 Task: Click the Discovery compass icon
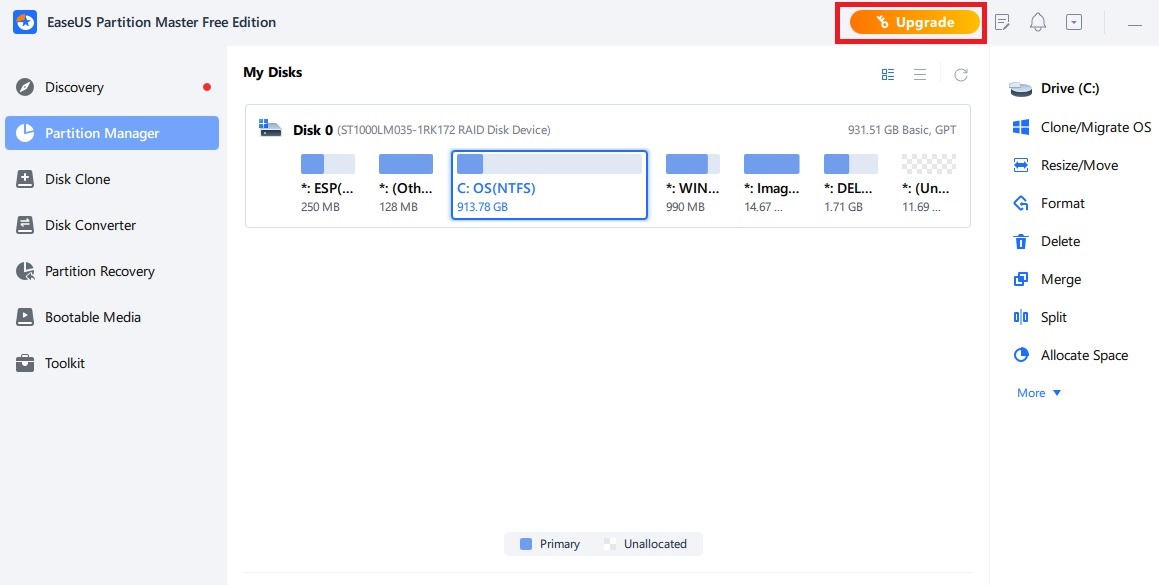[x=25, y=87]
